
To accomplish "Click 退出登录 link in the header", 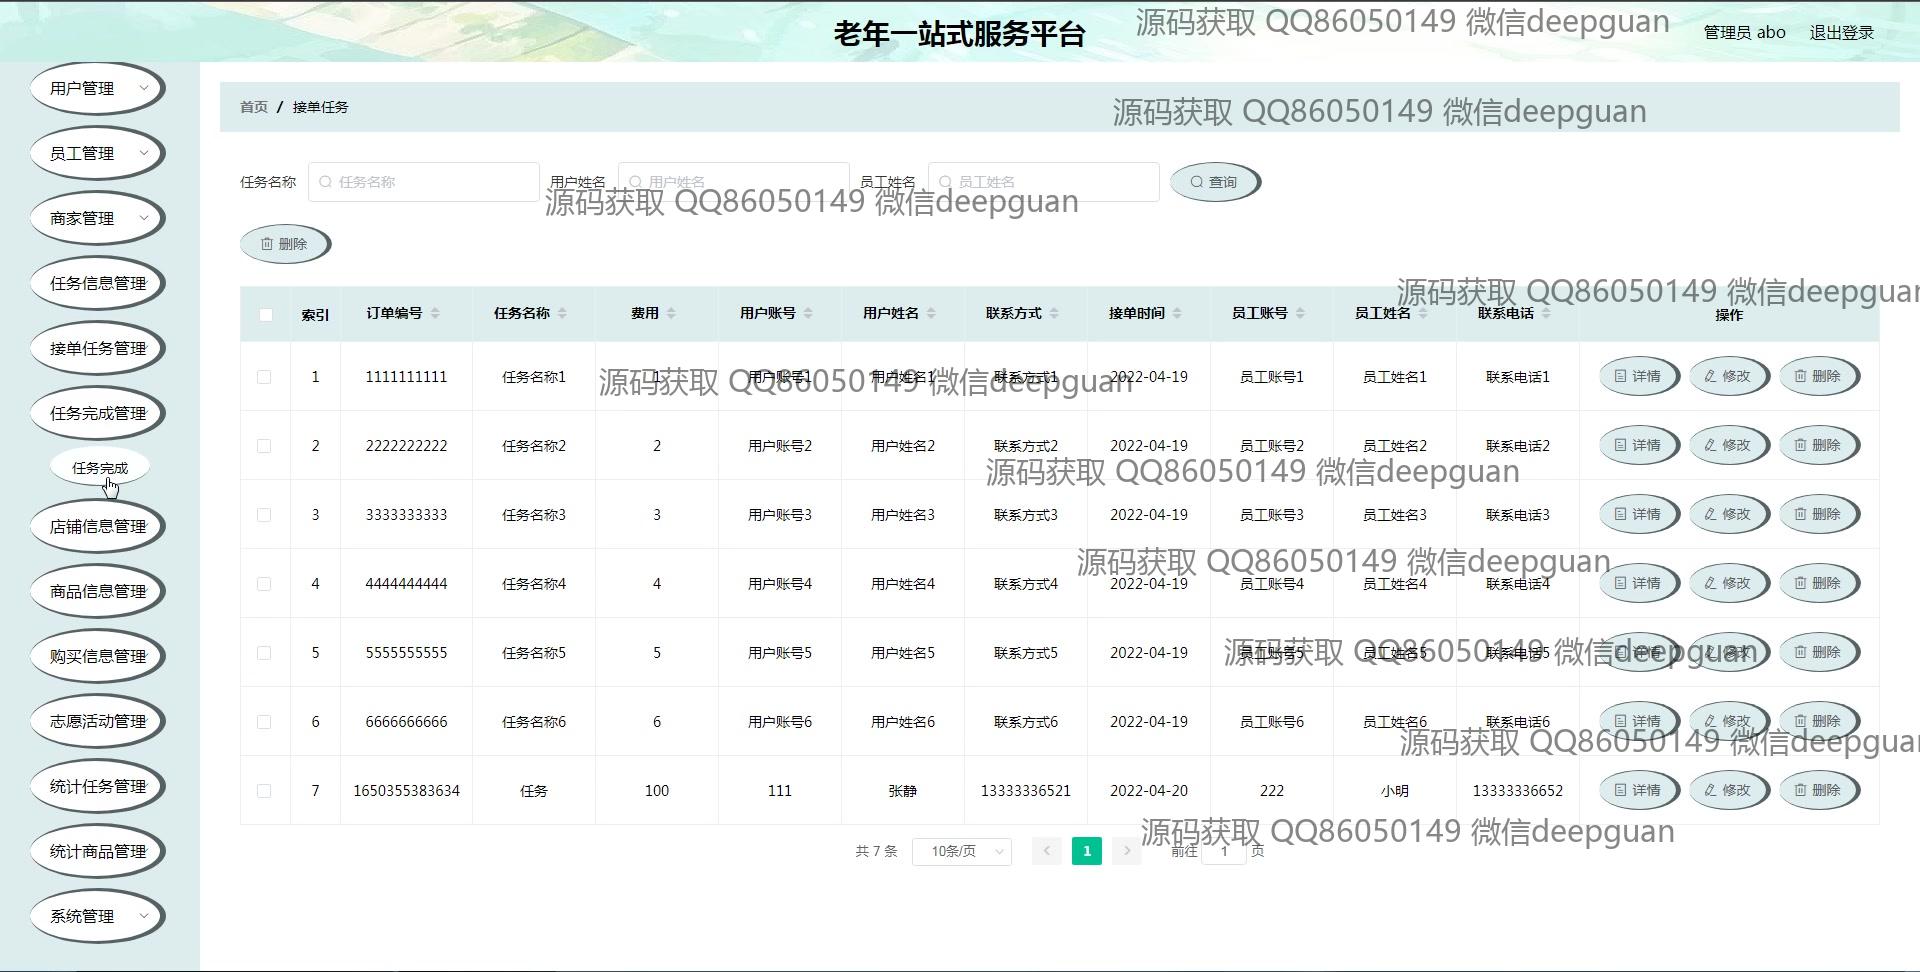I will pos(1841,32).
